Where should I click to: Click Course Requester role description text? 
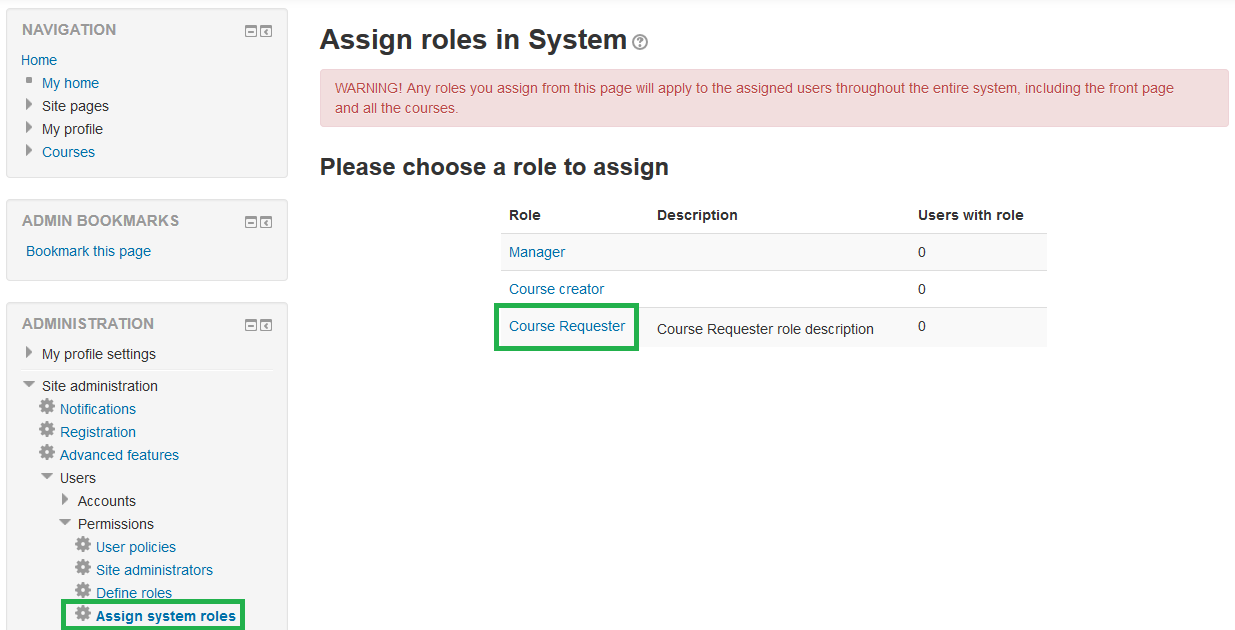coord(765,329)
